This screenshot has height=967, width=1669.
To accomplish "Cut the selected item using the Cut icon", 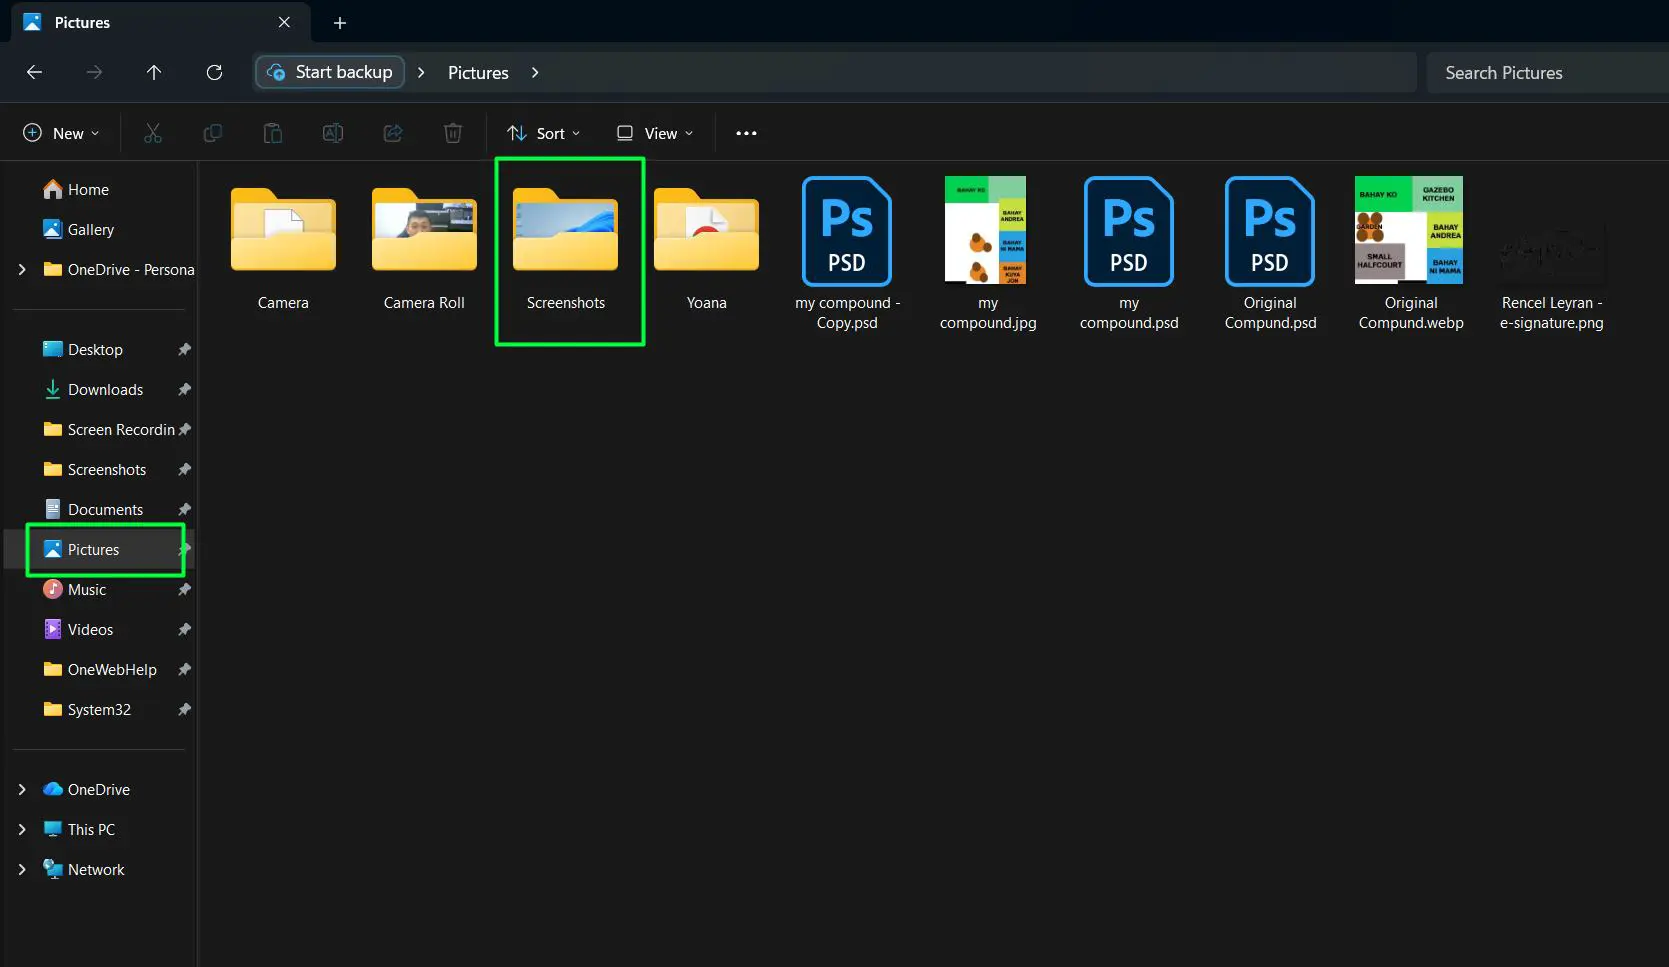I will click(152, 132).
